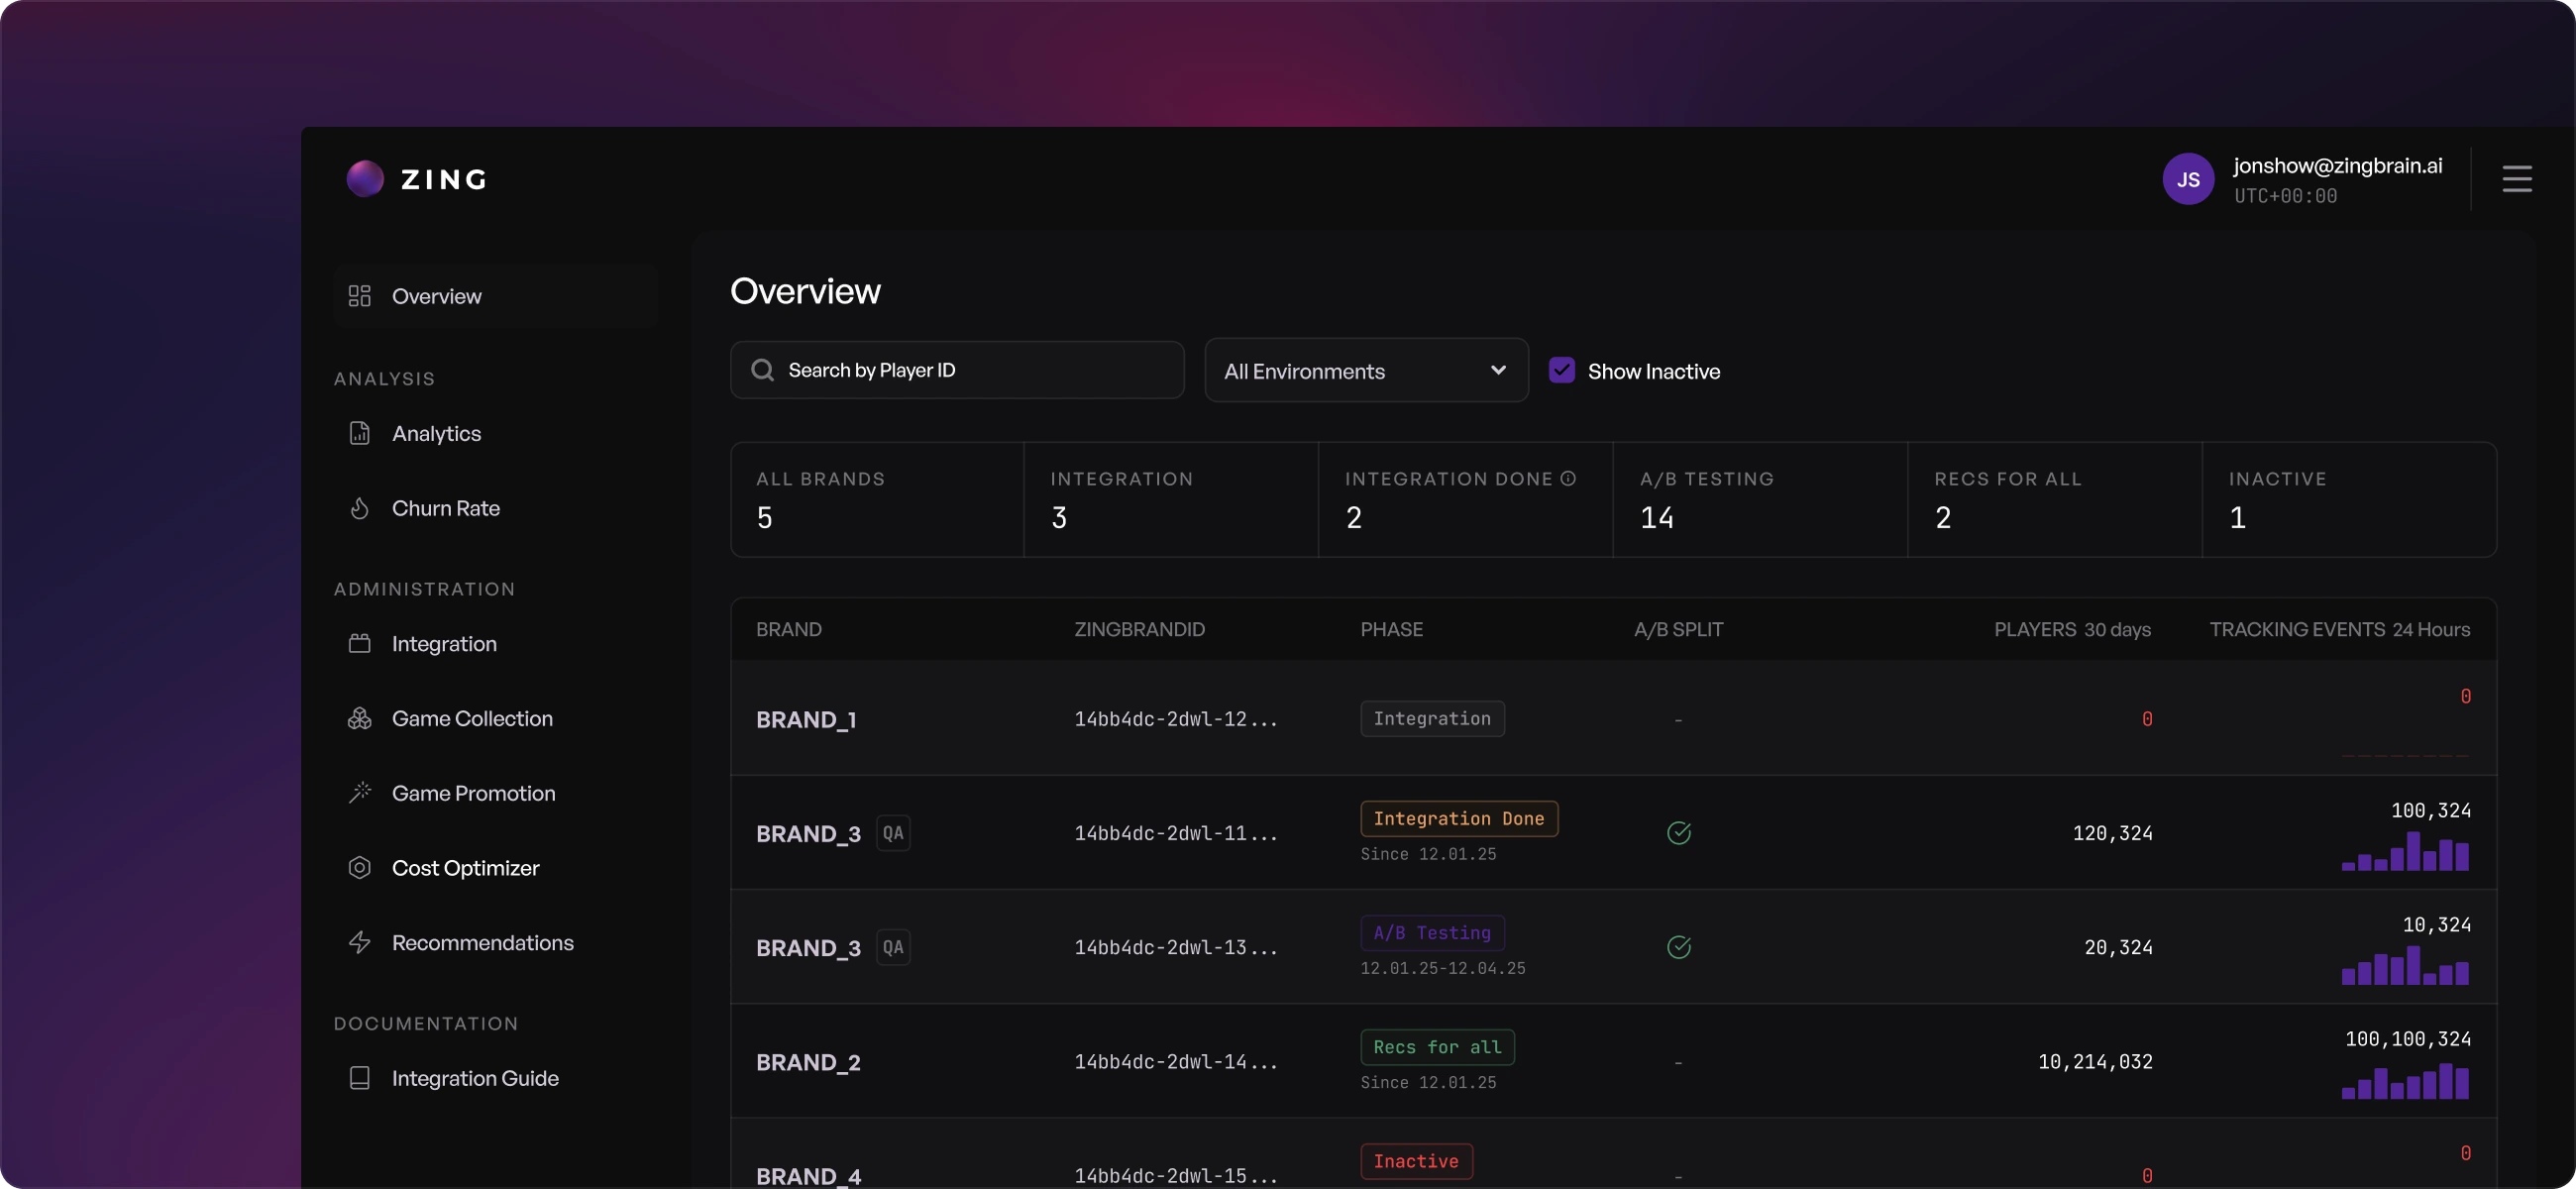This screenshot has width=2576, height=1189.
Task: Sort by the Players 30 days header
Action: (x=2072, y=629)
